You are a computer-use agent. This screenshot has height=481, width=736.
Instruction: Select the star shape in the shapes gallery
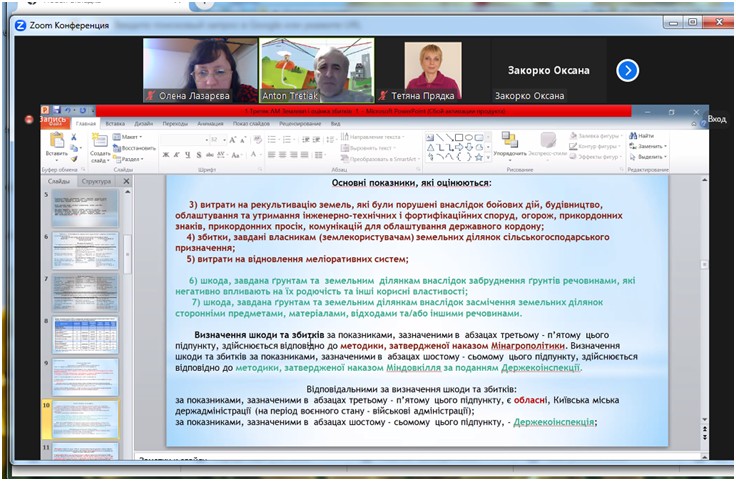click(479, 157)
